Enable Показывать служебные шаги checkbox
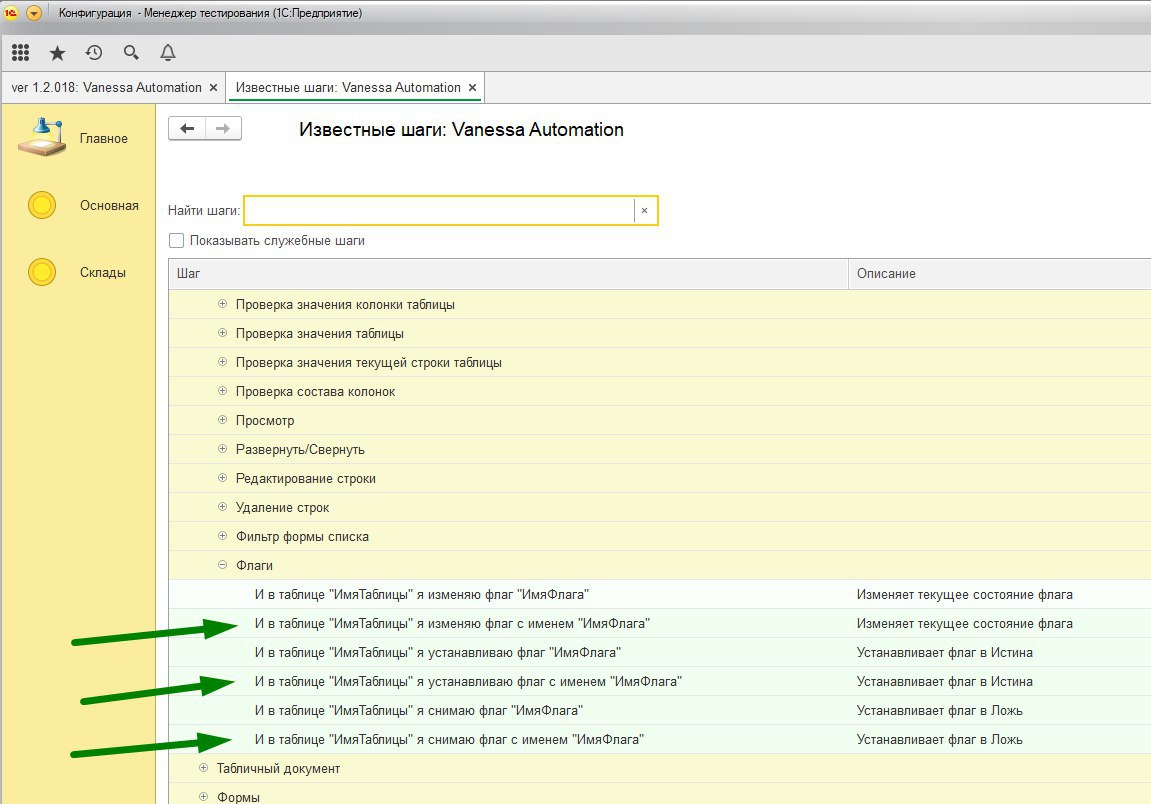Image resolution: width=1151 pixels, height=804 pixels. (176, 240)
